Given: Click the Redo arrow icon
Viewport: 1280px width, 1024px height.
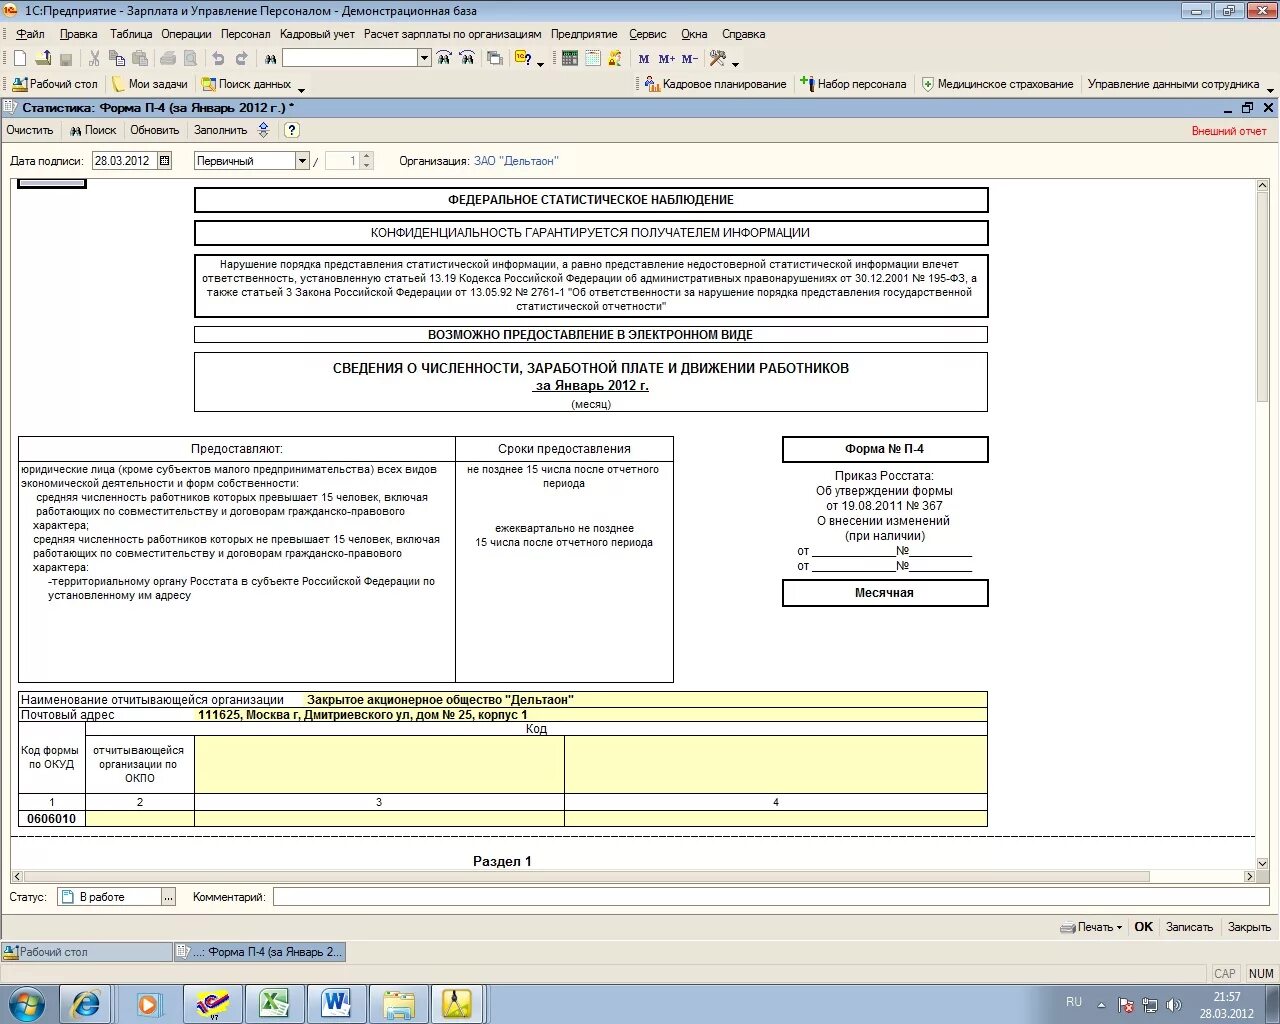Looking at the screenshot, I should tap(241, 59).
